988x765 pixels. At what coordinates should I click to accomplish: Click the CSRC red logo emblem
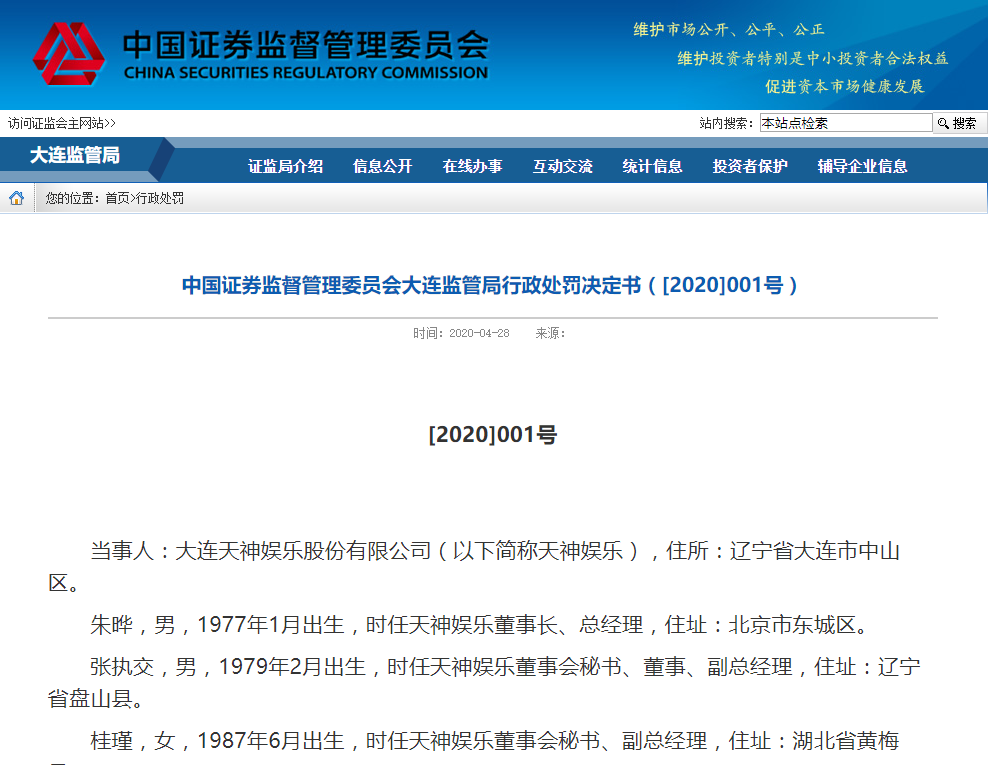click(68, 54)
